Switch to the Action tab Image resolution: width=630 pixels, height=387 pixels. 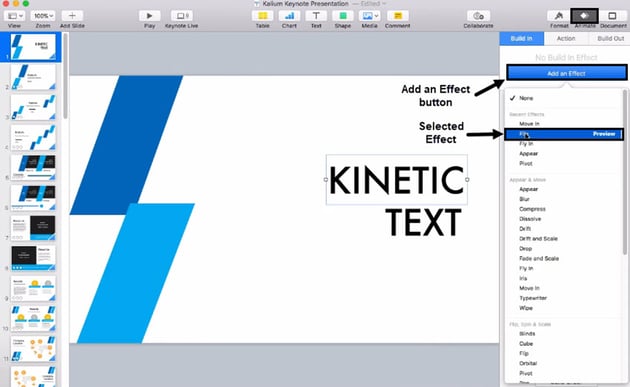tap(566, 39)
